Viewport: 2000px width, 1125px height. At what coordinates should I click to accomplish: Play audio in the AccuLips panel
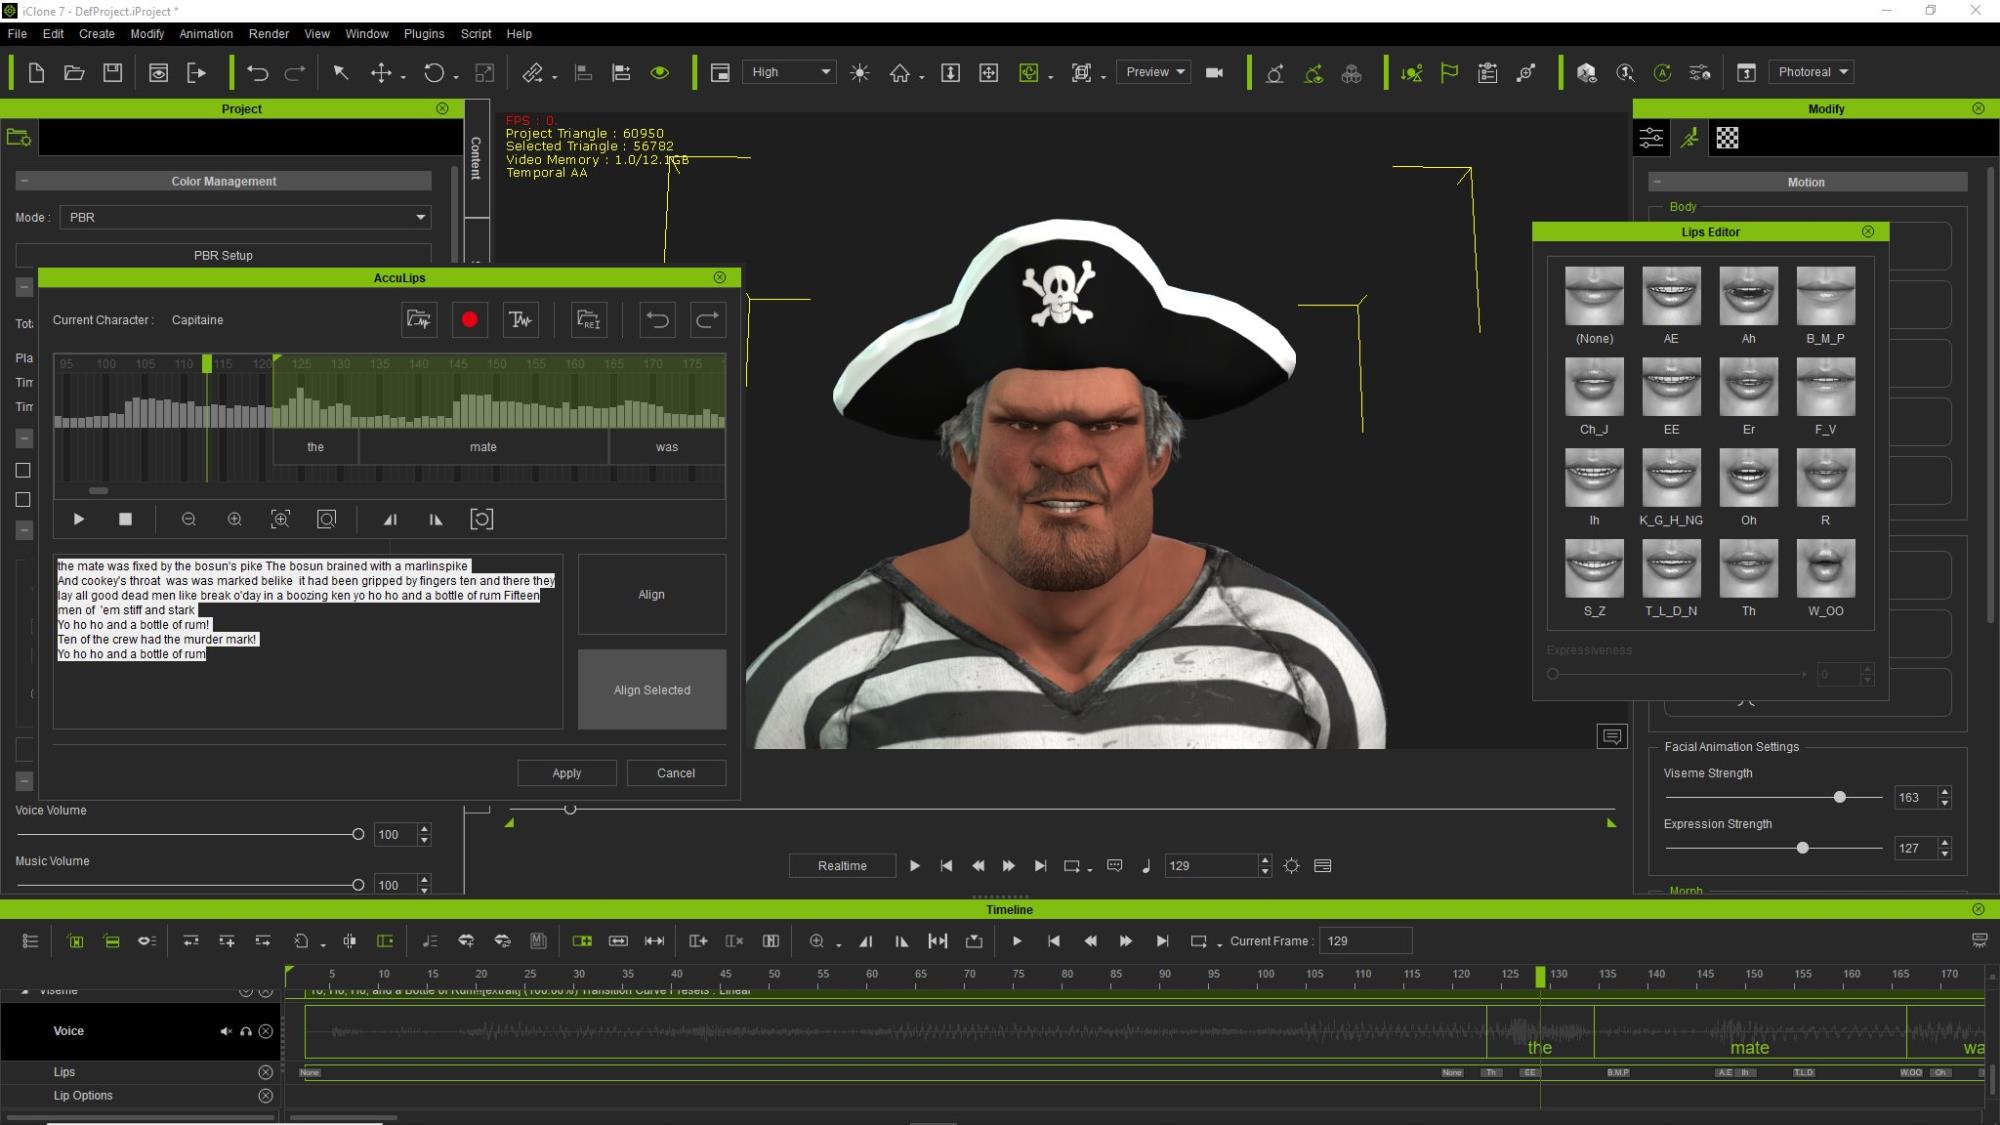(x=79, y=519)
